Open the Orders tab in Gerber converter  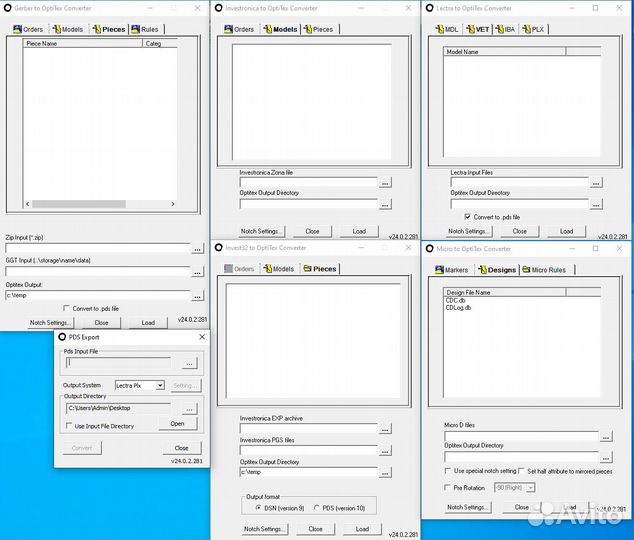[30, 29]
